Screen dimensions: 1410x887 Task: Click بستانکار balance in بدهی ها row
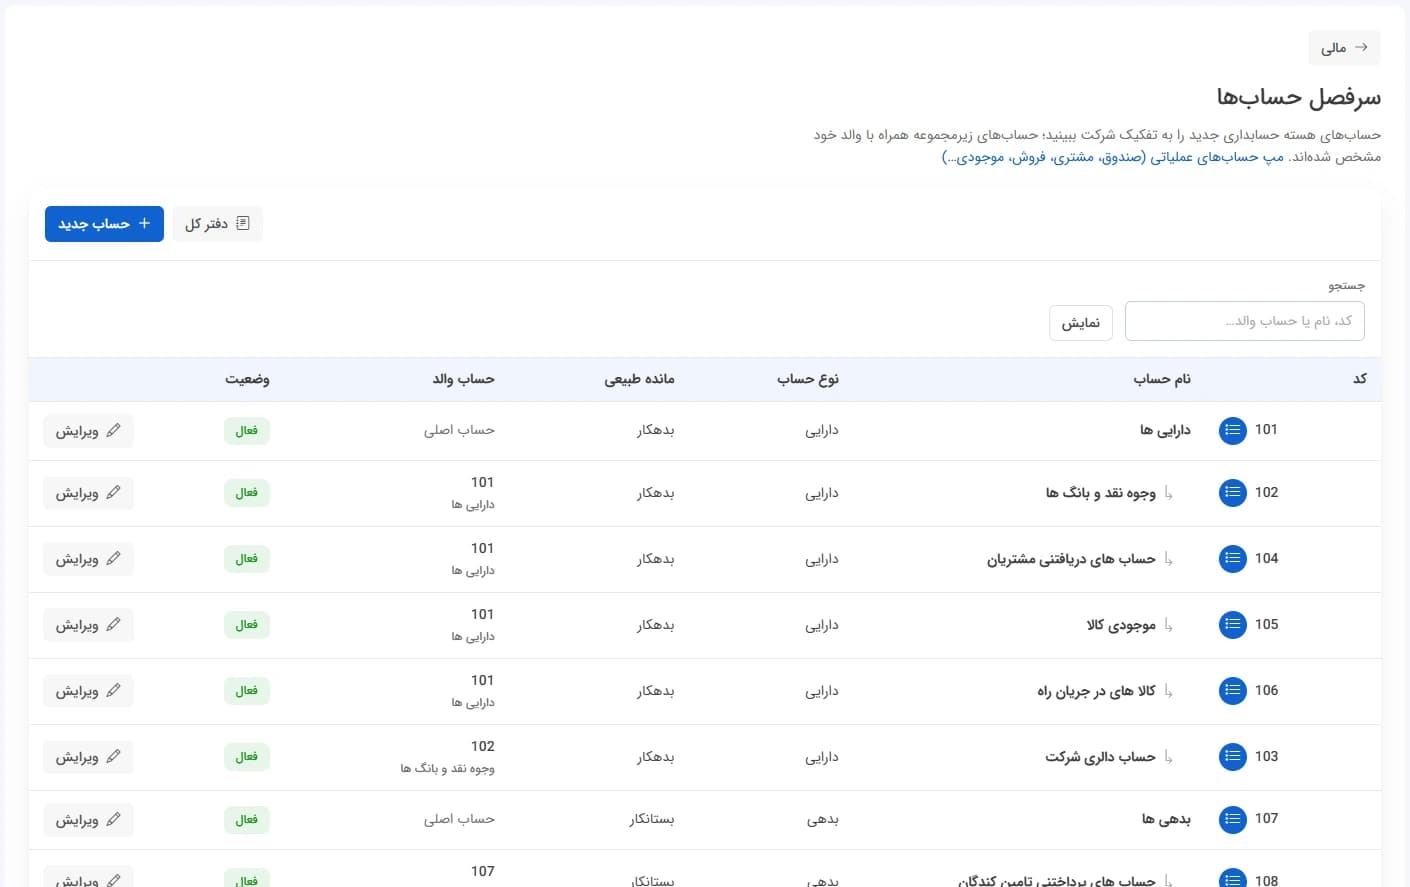(x=652, y=819)
